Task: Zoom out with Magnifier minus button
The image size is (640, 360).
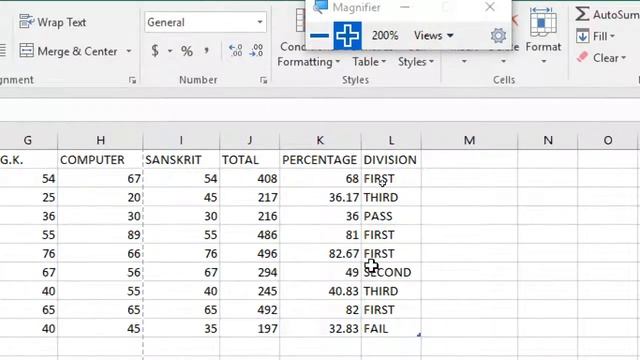Action: 320,36
